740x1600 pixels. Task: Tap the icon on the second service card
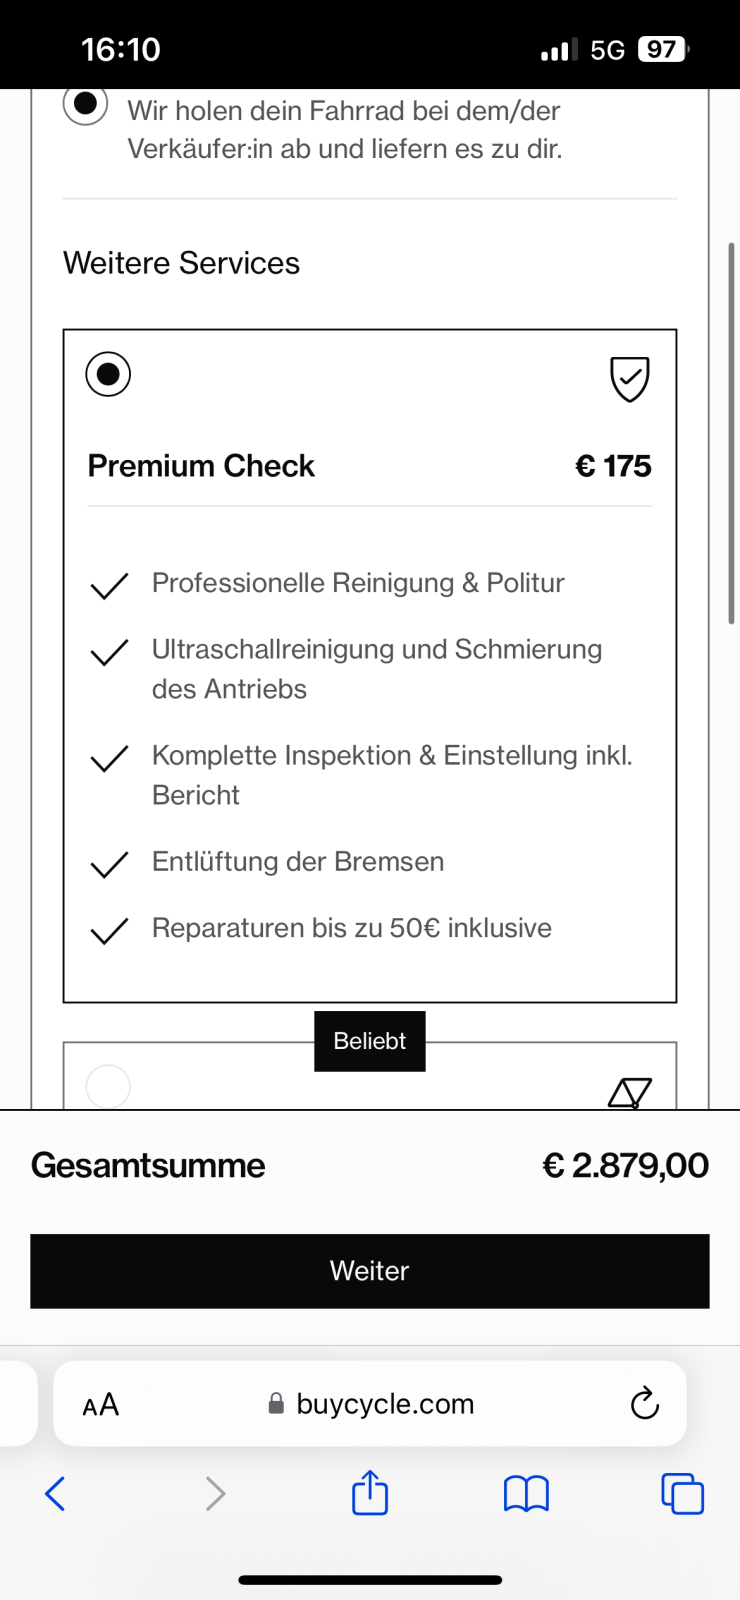click(x=630, y=1092)
